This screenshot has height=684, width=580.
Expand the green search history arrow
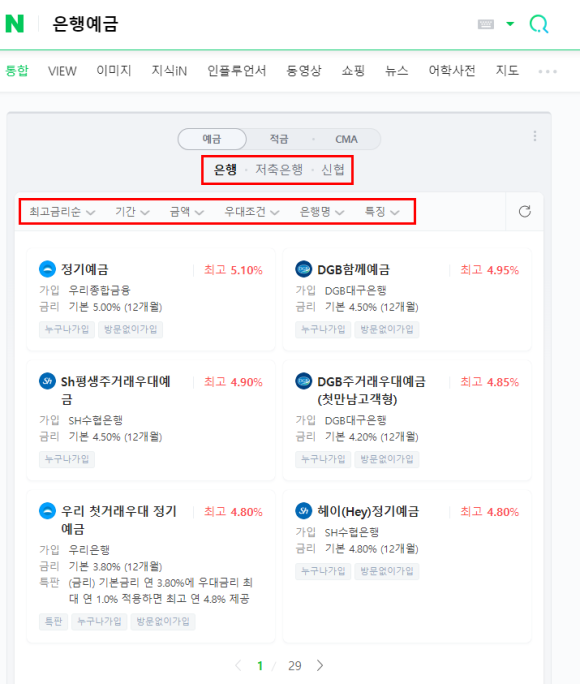pyautogui.click(x=510, y=24)
